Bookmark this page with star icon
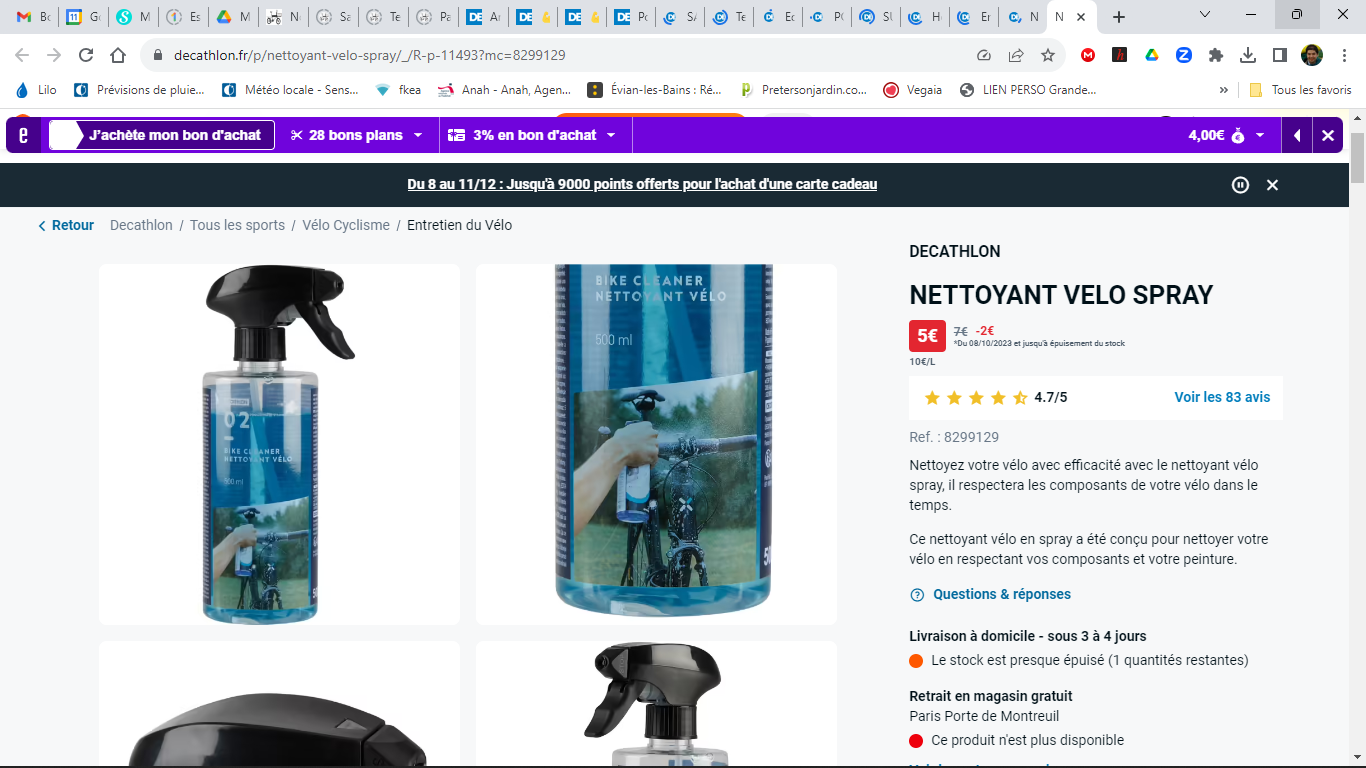 1047,55
